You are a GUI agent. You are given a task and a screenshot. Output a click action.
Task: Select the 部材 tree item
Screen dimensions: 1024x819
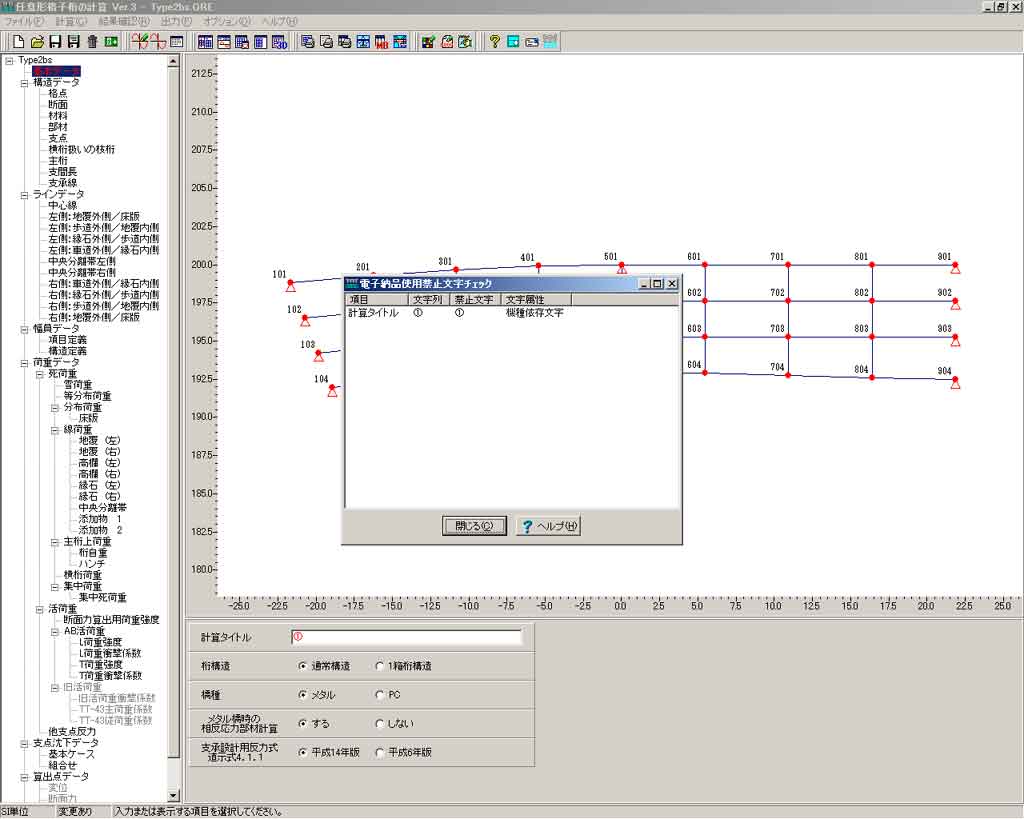tap(57, 127)
